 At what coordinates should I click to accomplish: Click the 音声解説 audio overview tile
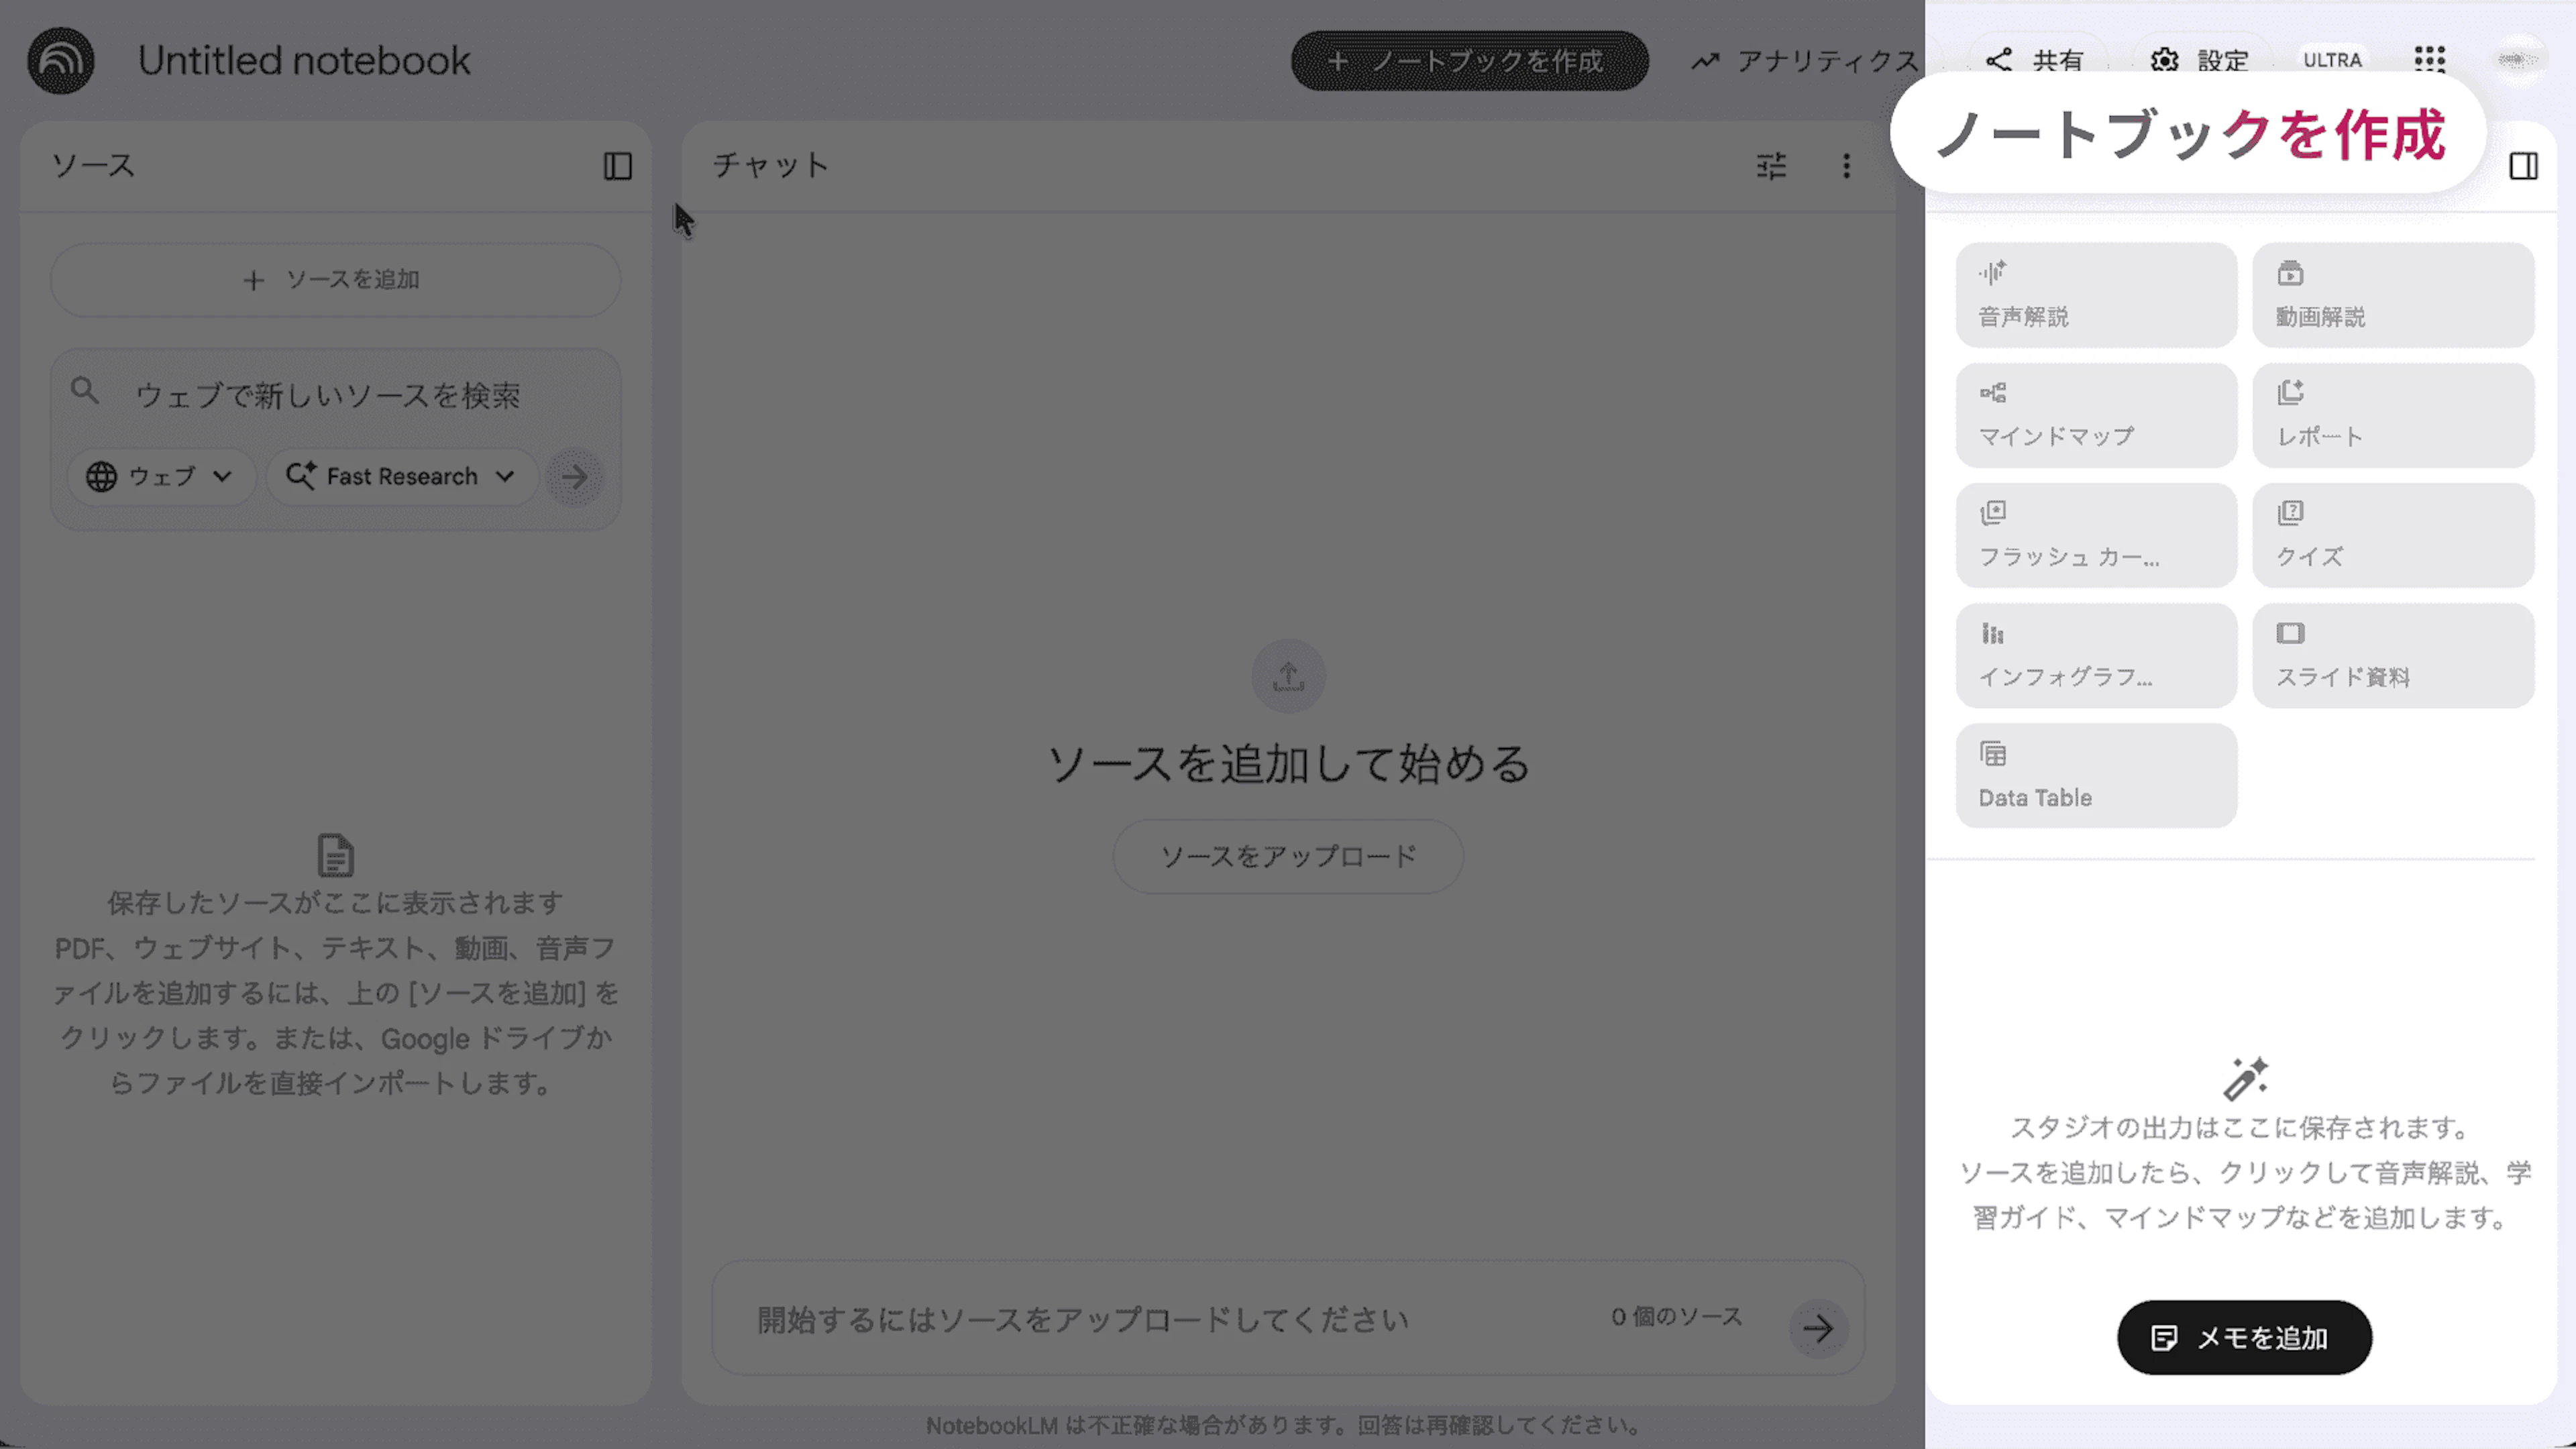pos(2095,295)
